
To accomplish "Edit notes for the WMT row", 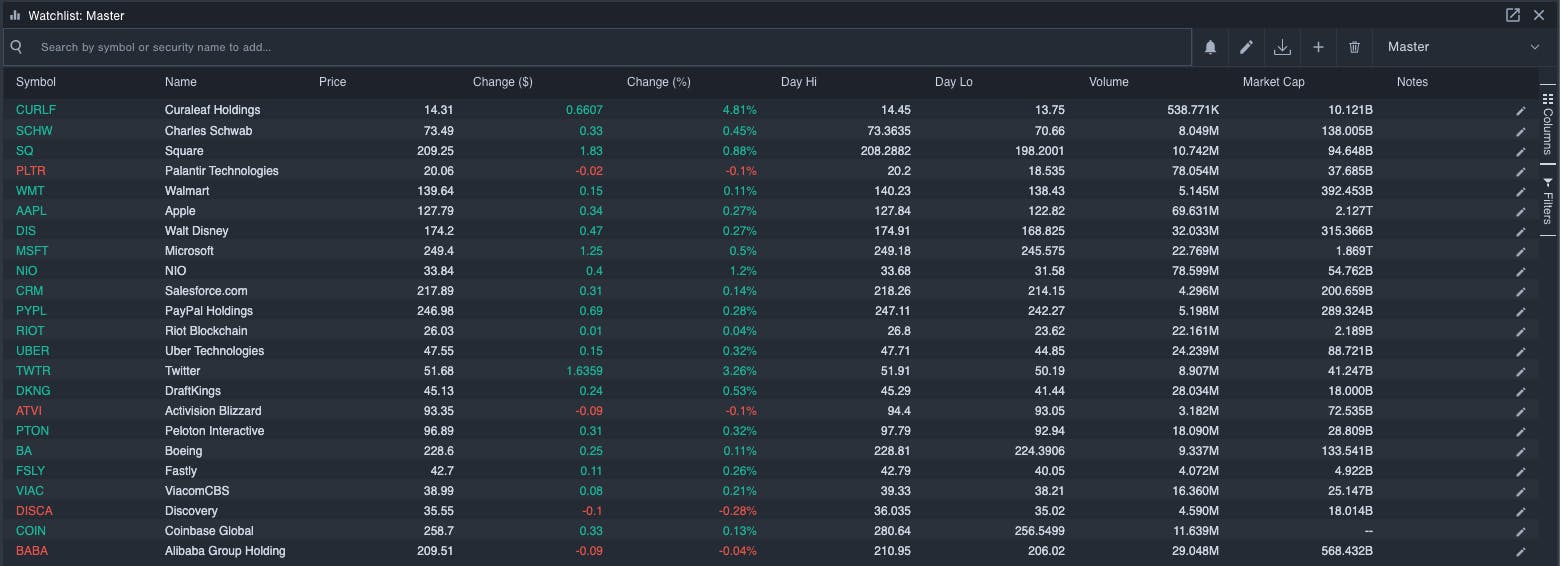I will (1521, 191).
